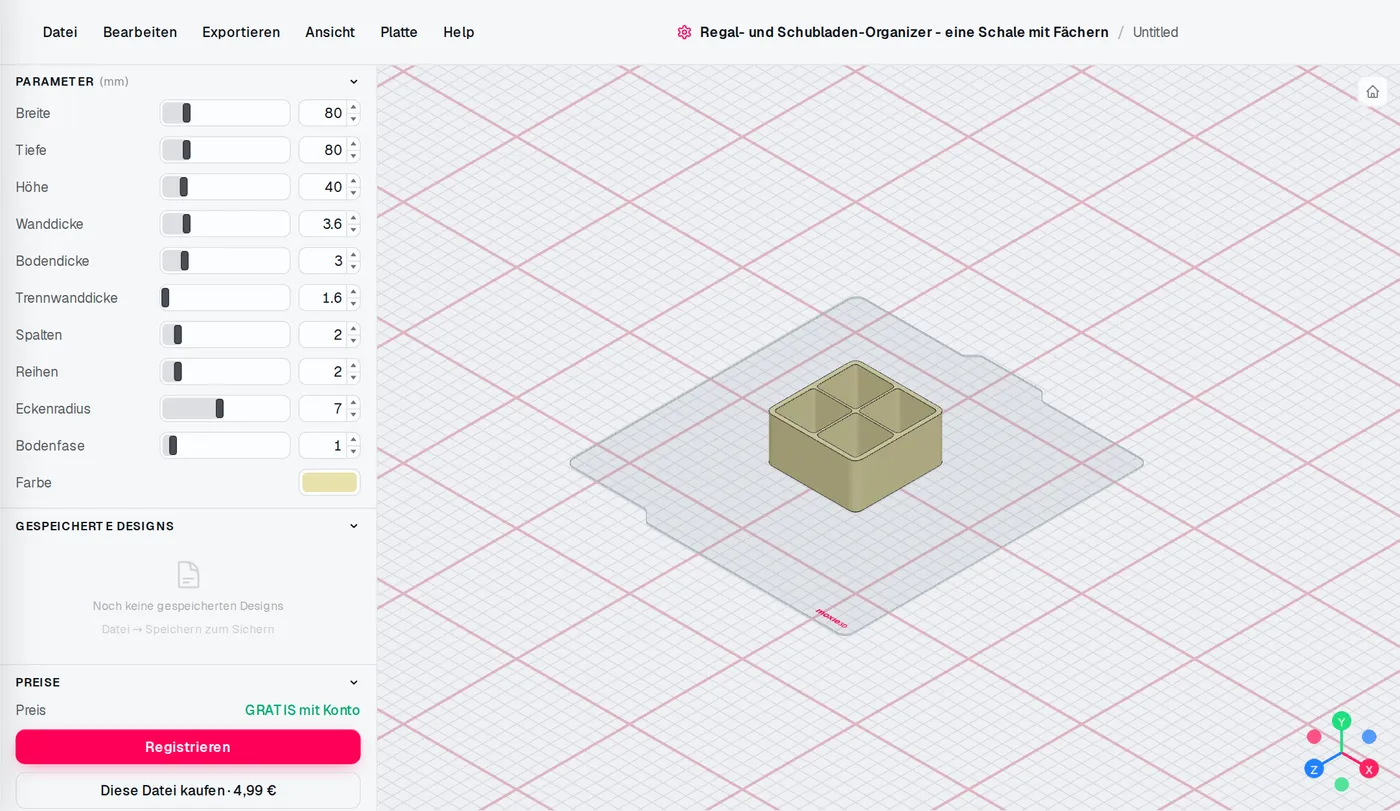This screenshot has width=1400, height=811.
Task: Decrease Reihen with its down arrow
Action: pyautogui.click(x=354, y=378)
